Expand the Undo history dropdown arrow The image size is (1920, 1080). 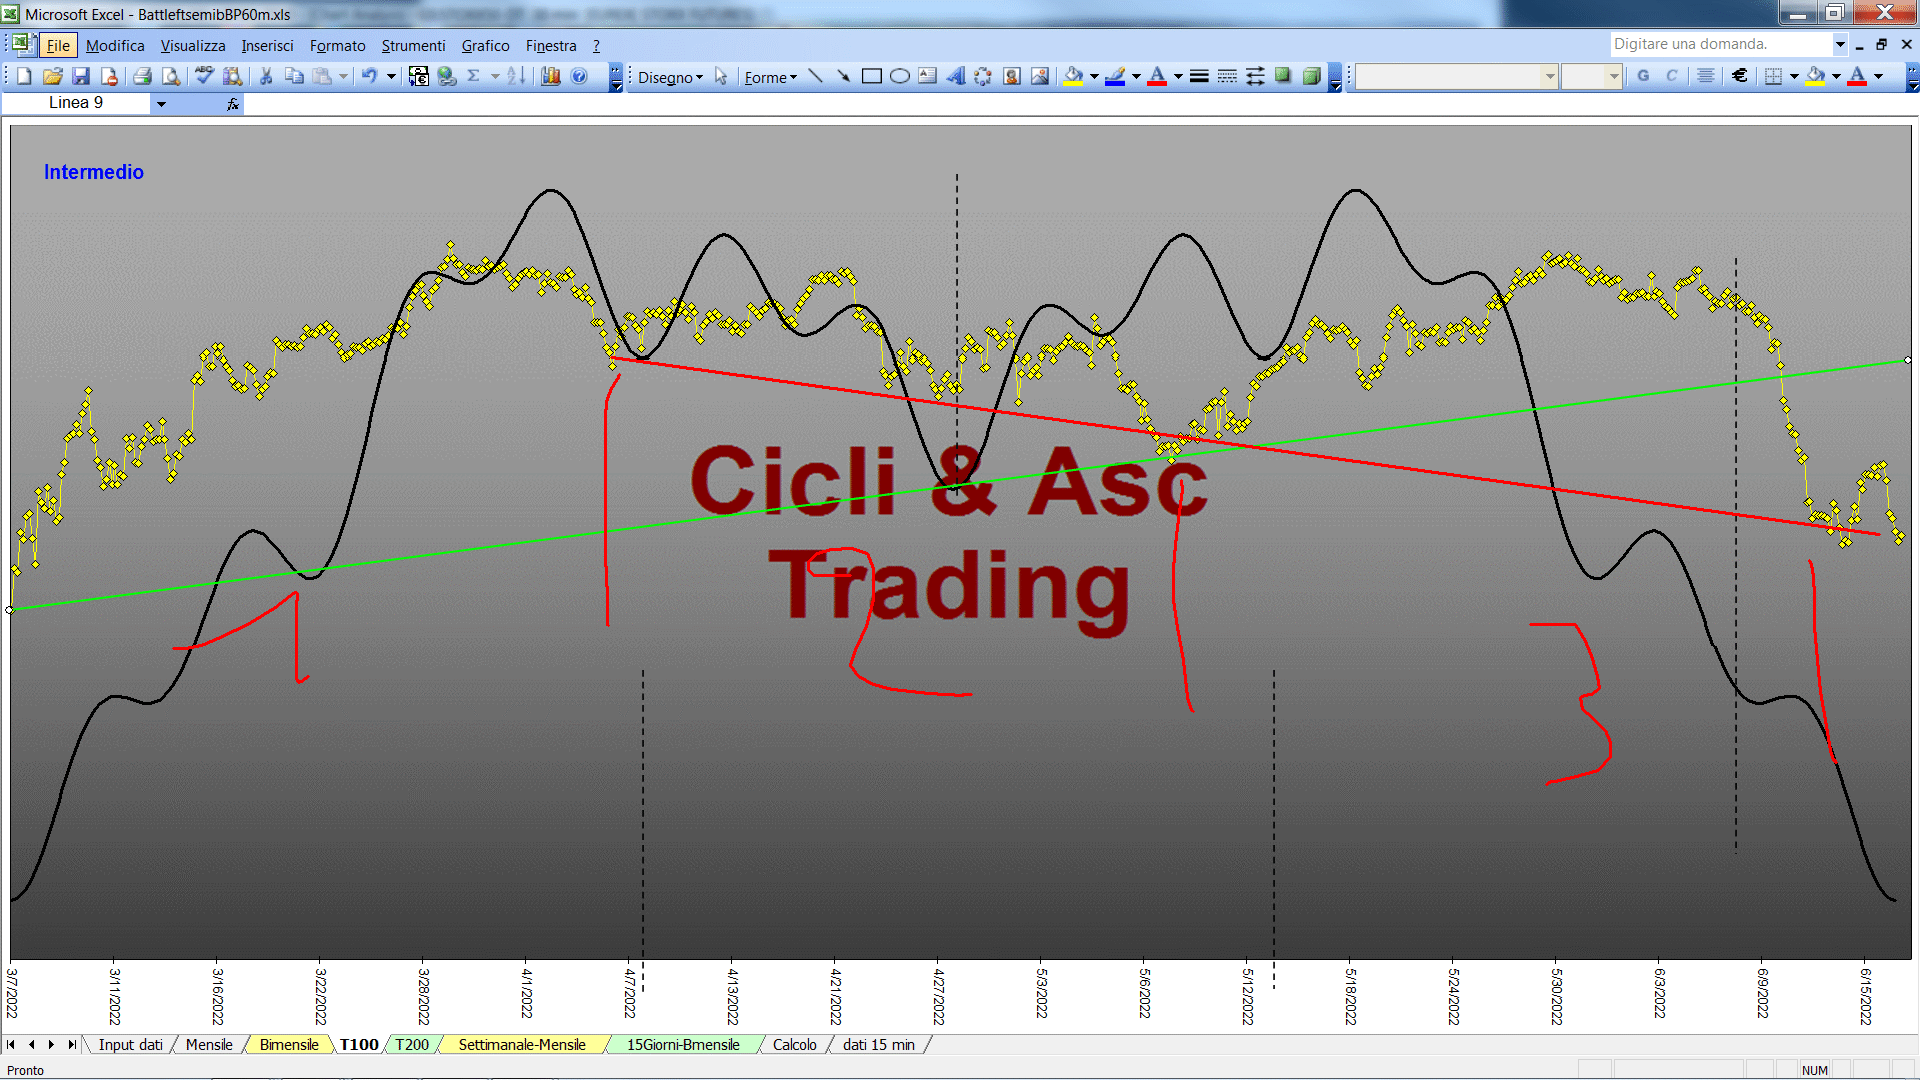[391, 76]
